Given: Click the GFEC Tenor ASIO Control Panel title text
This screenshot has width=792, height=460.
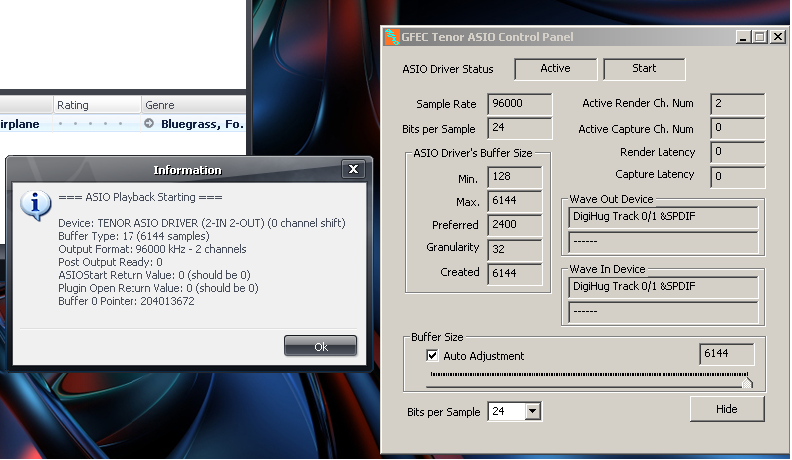Looking at the screenshot, I should (x=487, y=37).
